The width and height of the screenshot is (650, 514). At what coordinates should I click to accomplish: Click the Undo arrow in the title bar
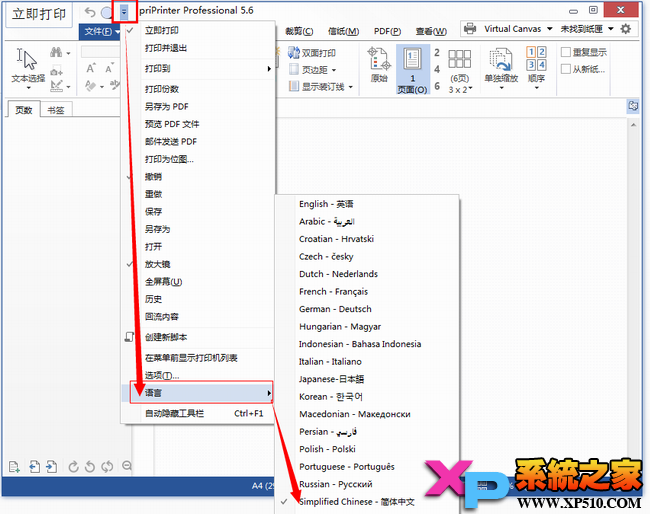(90, 12)
